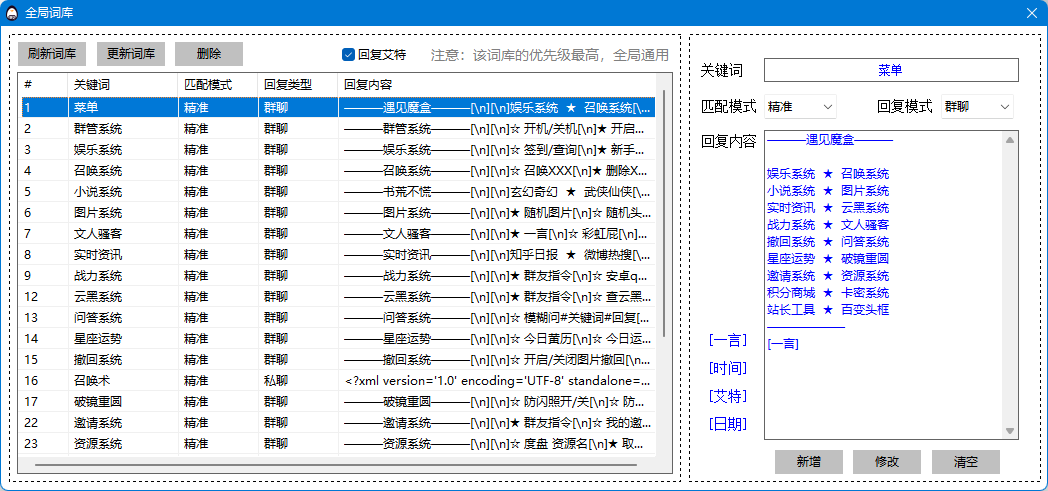
Task: Select the 问答系统 row
Action: coord(337,318)
